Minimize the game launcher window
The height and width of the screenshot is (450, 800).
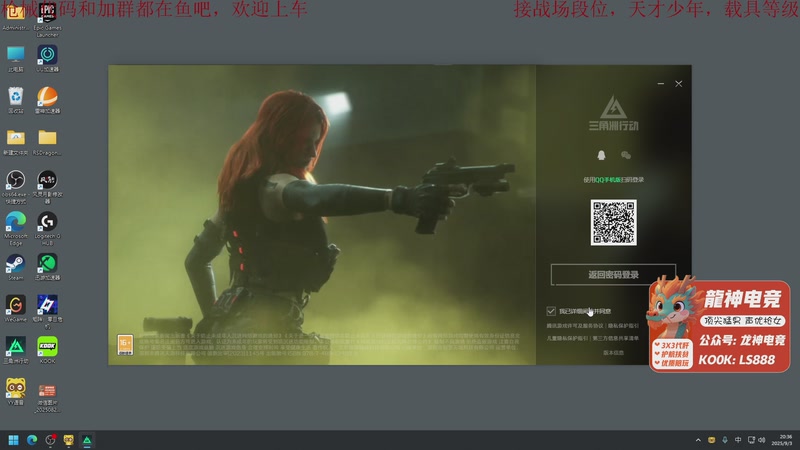(661, 83)
